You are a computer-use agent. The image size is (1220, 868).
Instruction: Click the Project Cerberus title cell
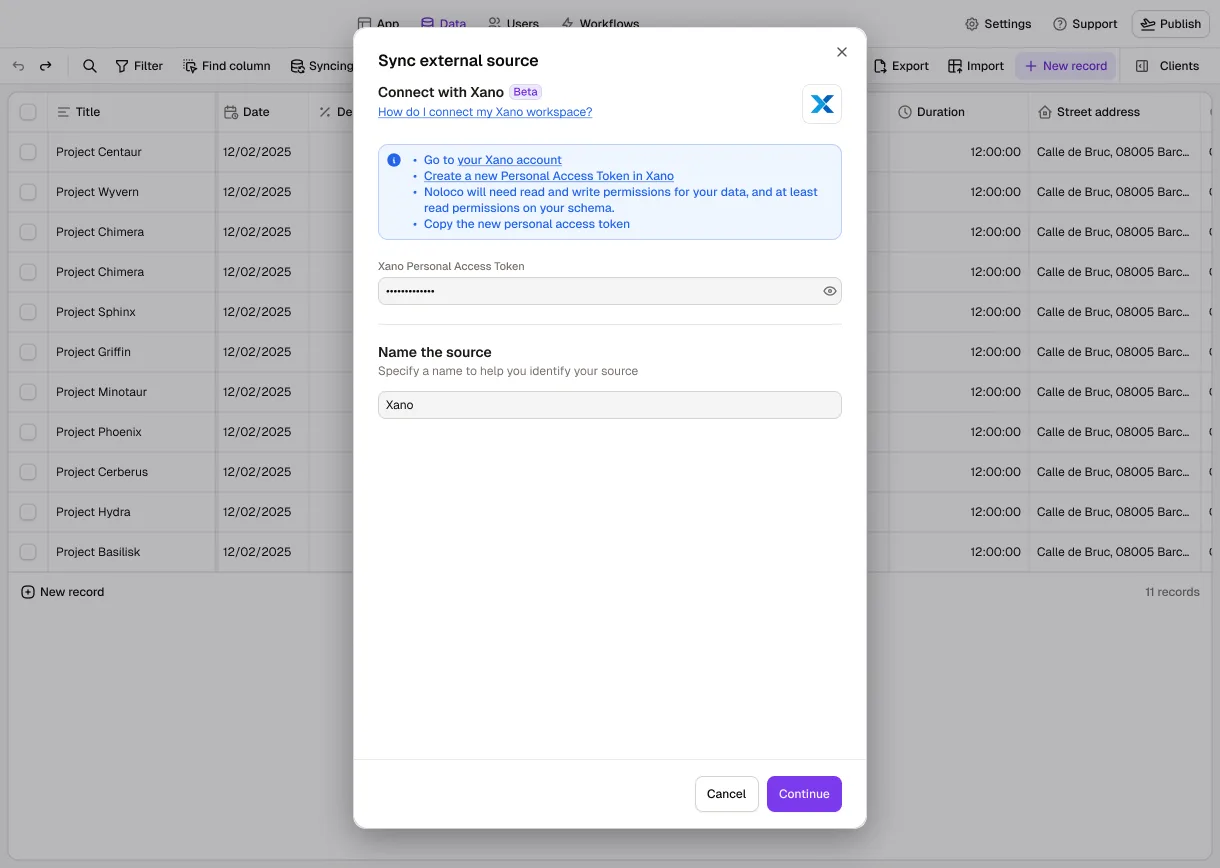tap(131, 472)
